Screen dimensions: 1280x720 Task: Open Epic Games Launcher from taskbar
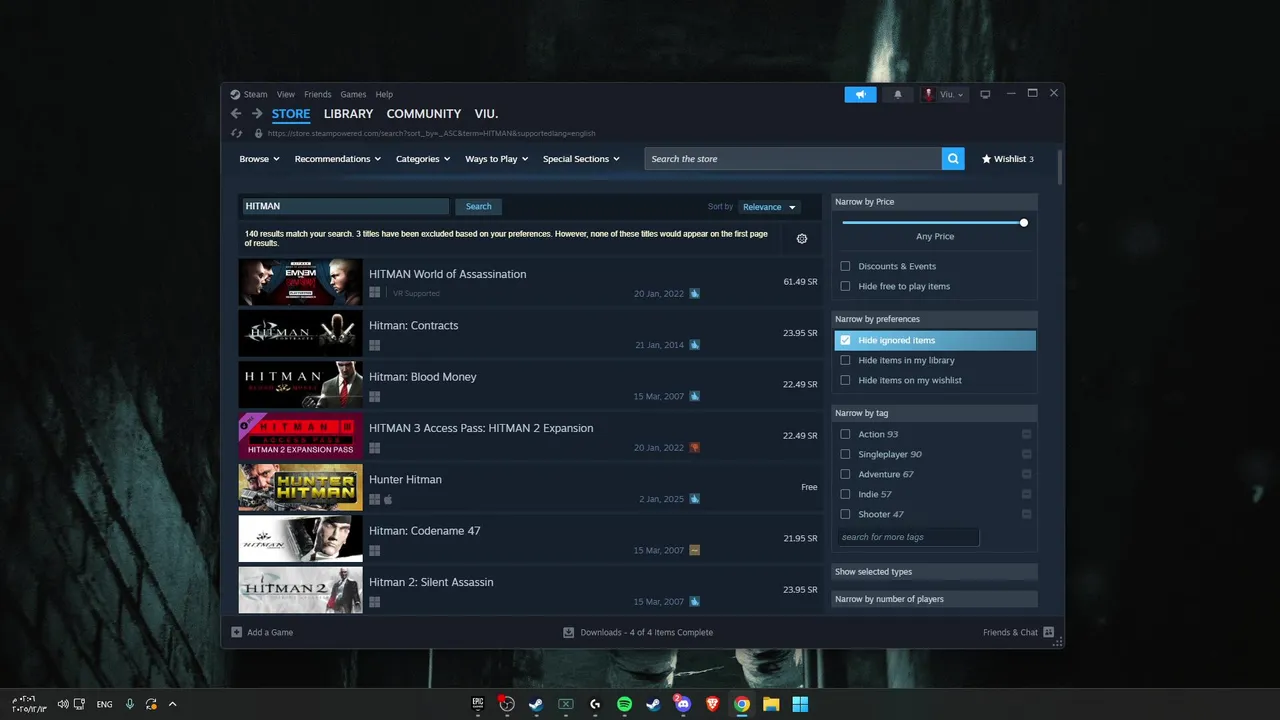coord(478,704)
